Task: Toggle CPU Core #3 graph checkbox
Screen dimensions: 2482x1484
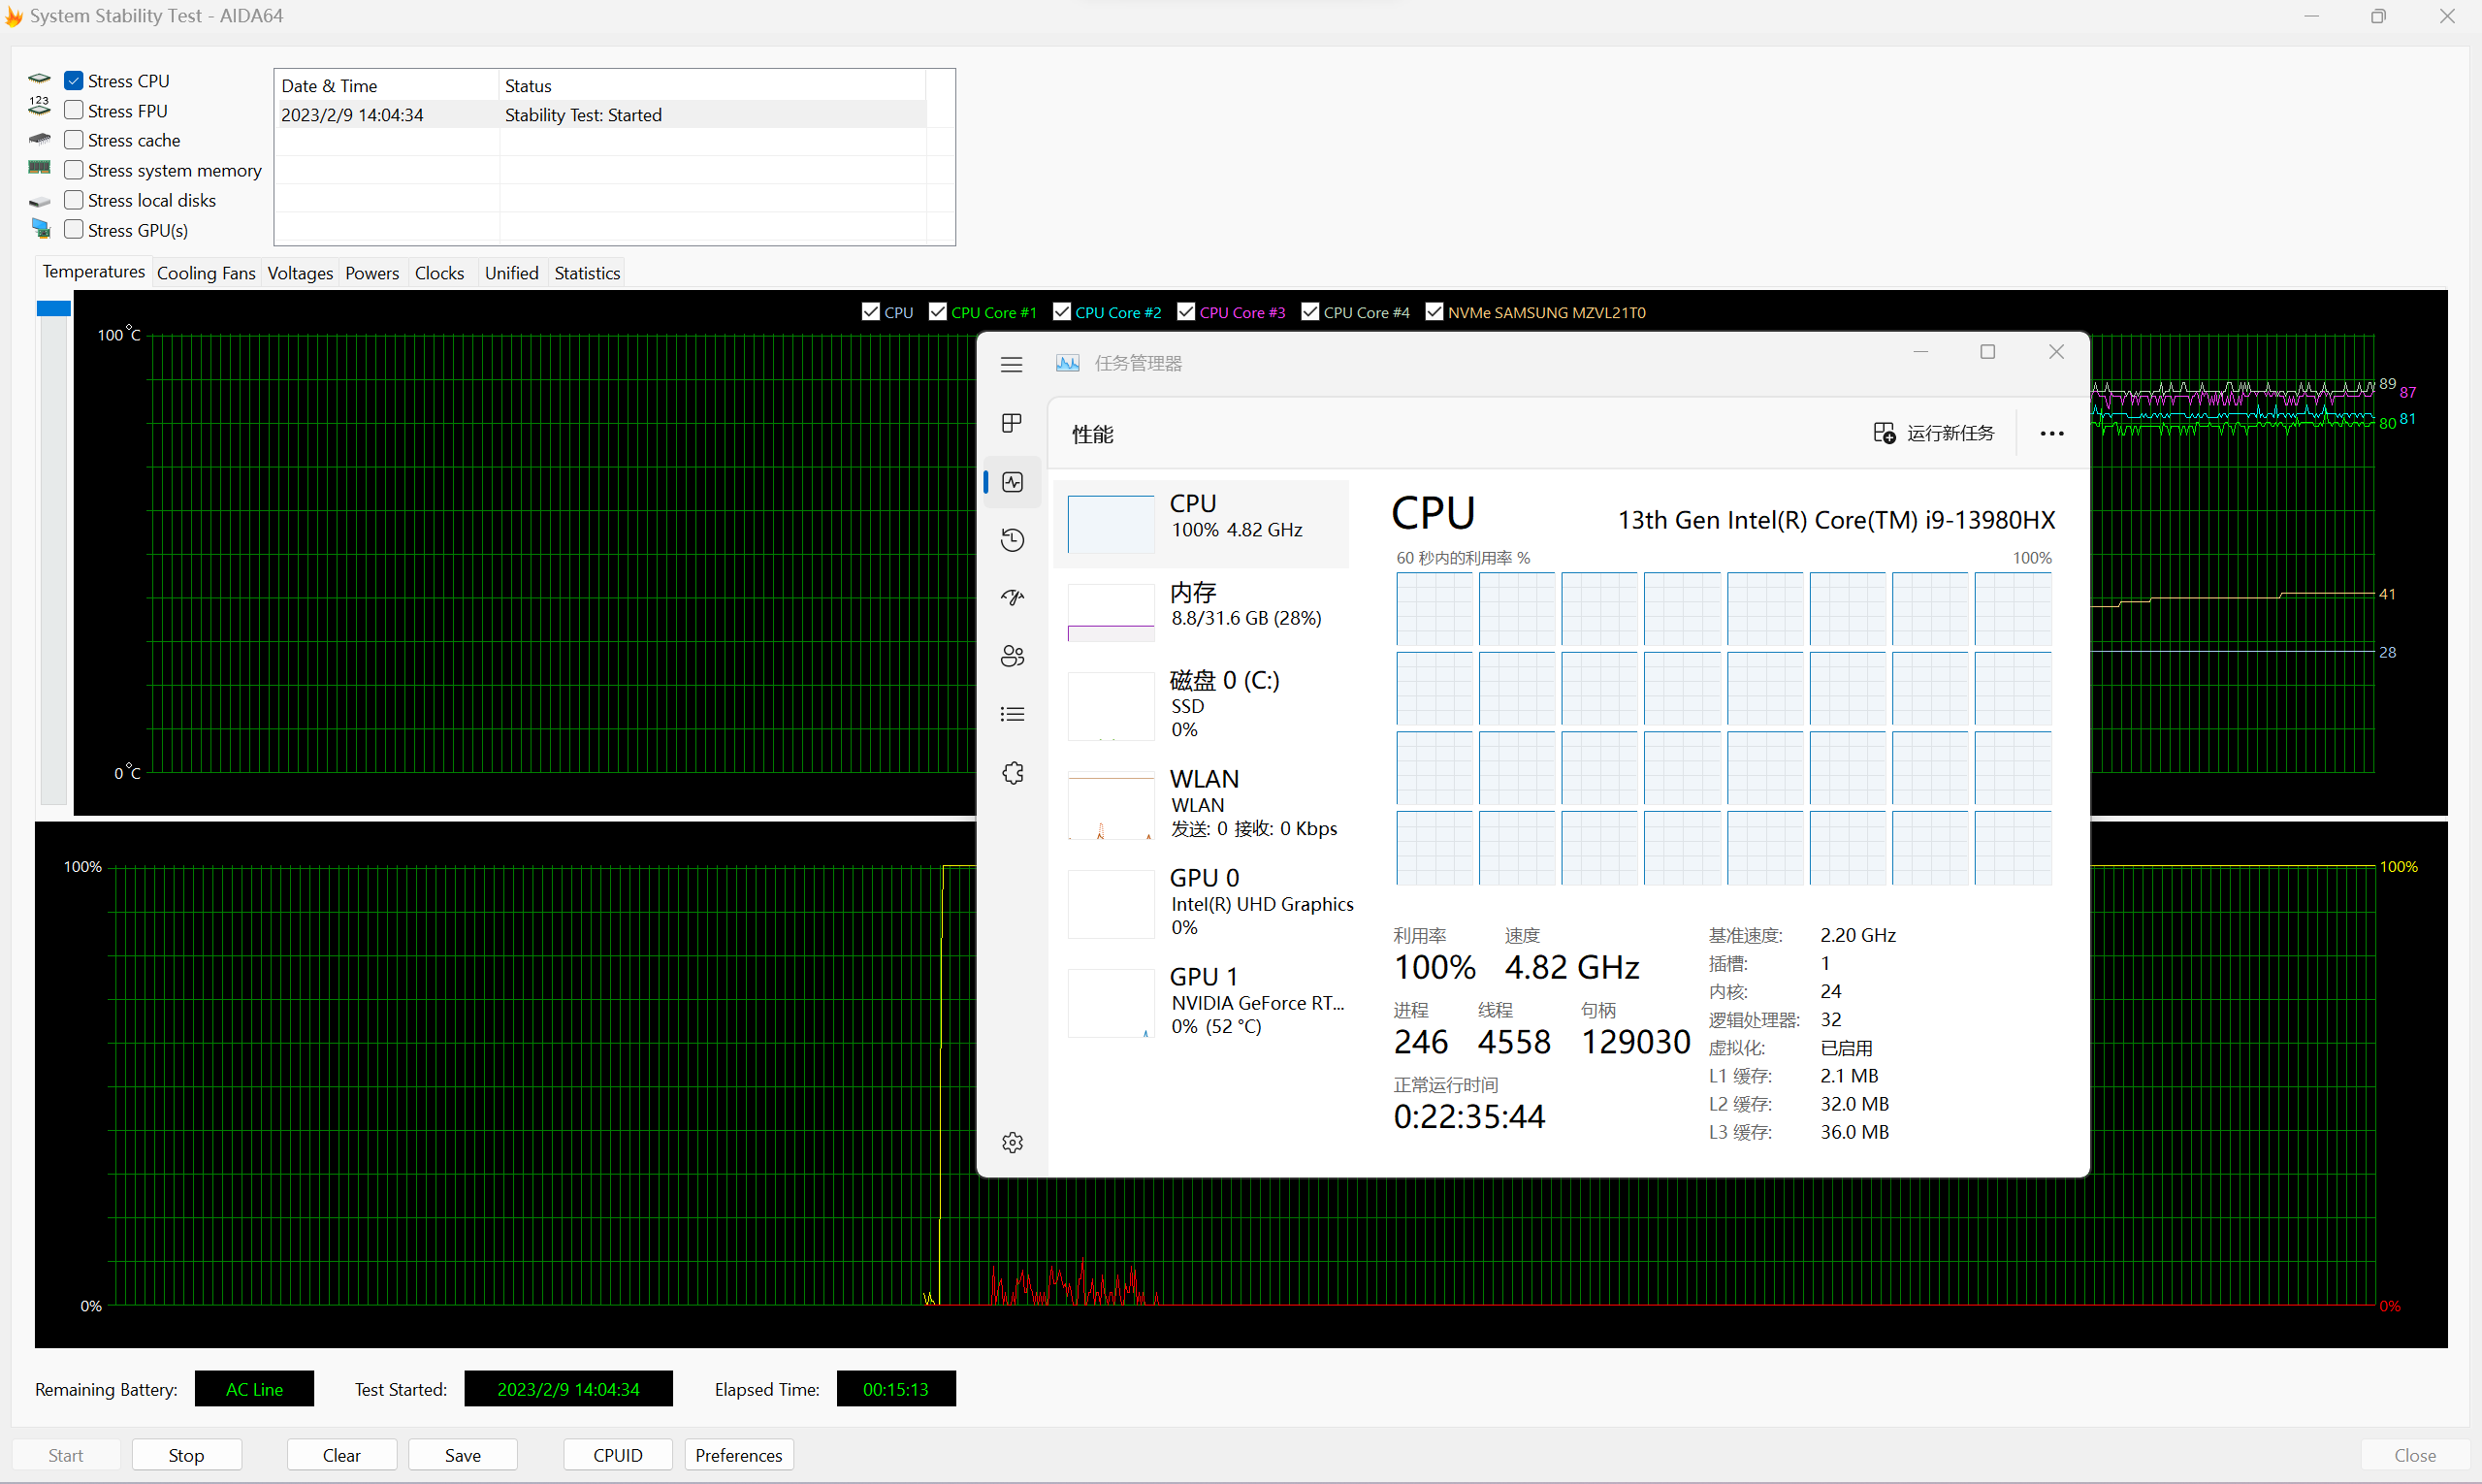Action: [1186, 312]
